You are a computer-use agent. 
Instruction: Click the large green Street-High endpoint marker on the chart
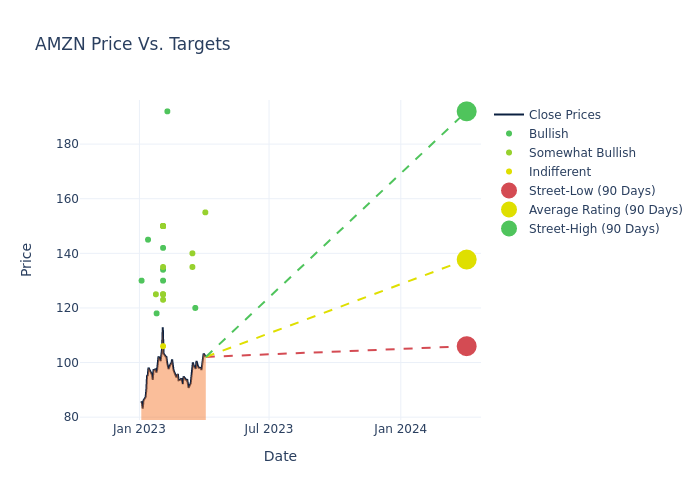pyautogui.click(x=466, y=111)
